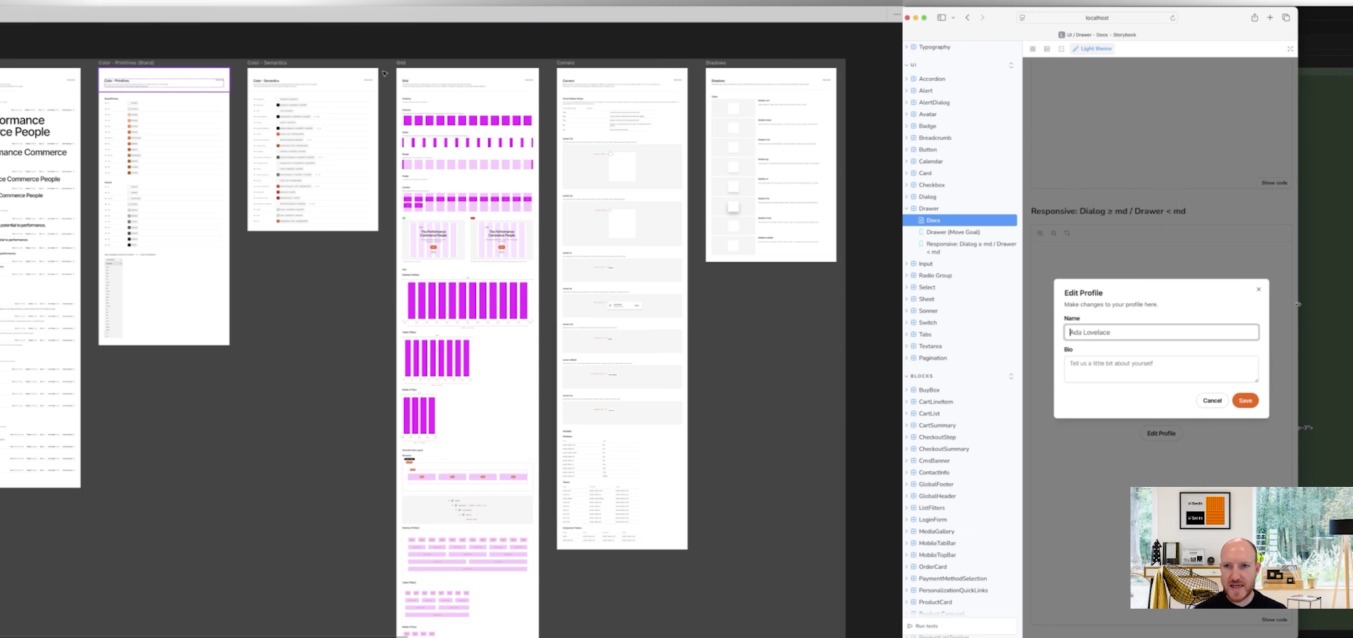The height and width of the screenshot is (638, 1353).
Task: Click the Save button in the Edit Profile dialog
Action: [1245, 400]
